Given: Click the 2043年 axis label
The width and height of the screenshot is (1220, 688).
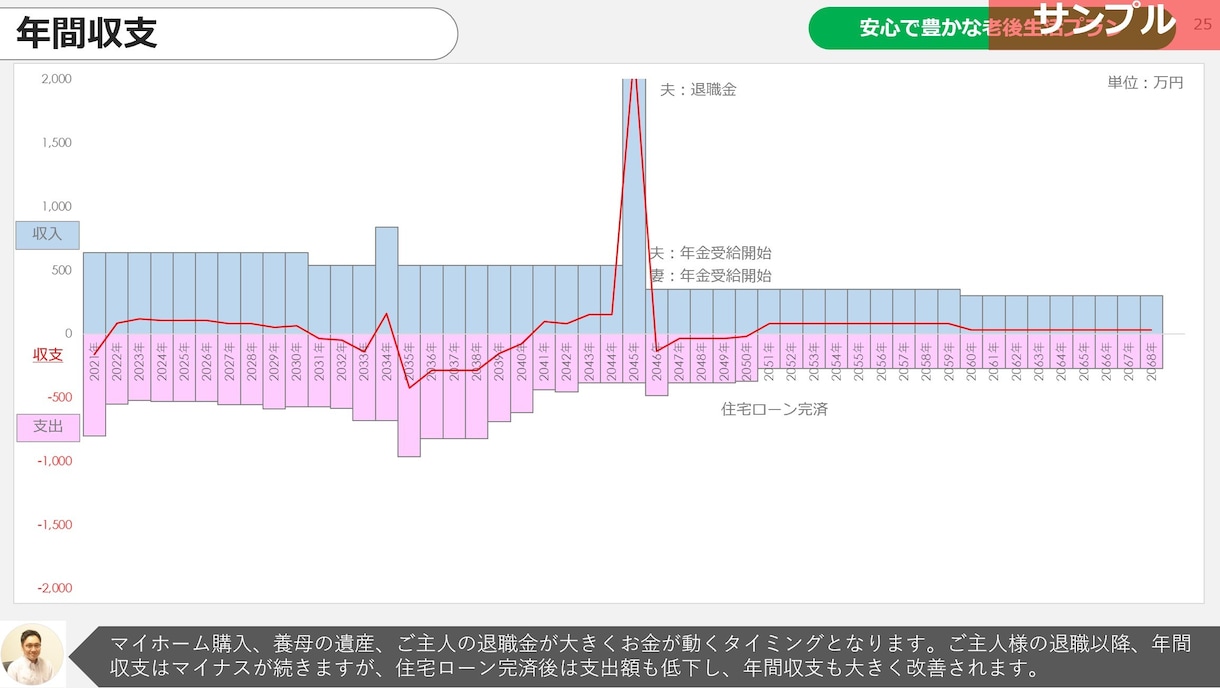Looking at the screenshot, I should pos(589,362).
